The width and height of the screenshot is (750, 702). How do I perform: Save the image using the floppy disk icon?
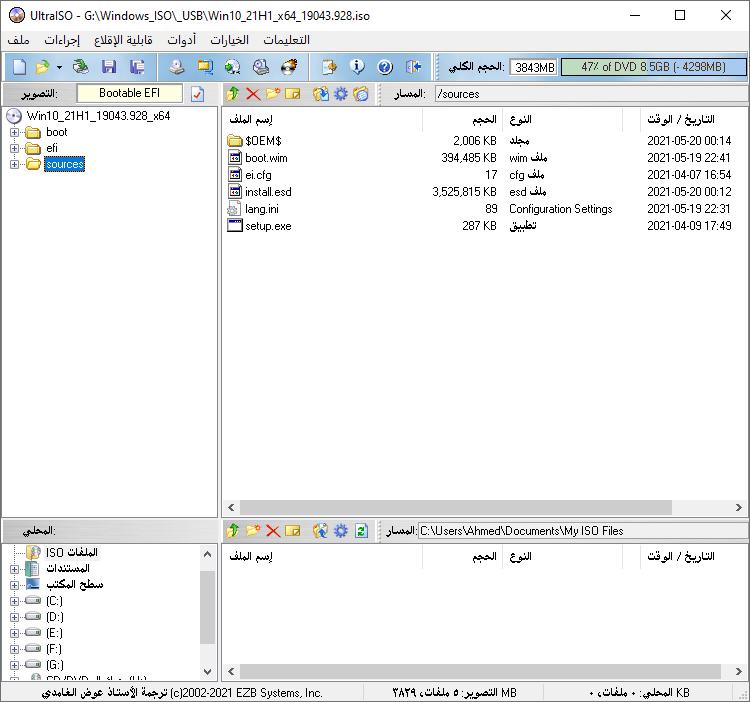(109, 67)
